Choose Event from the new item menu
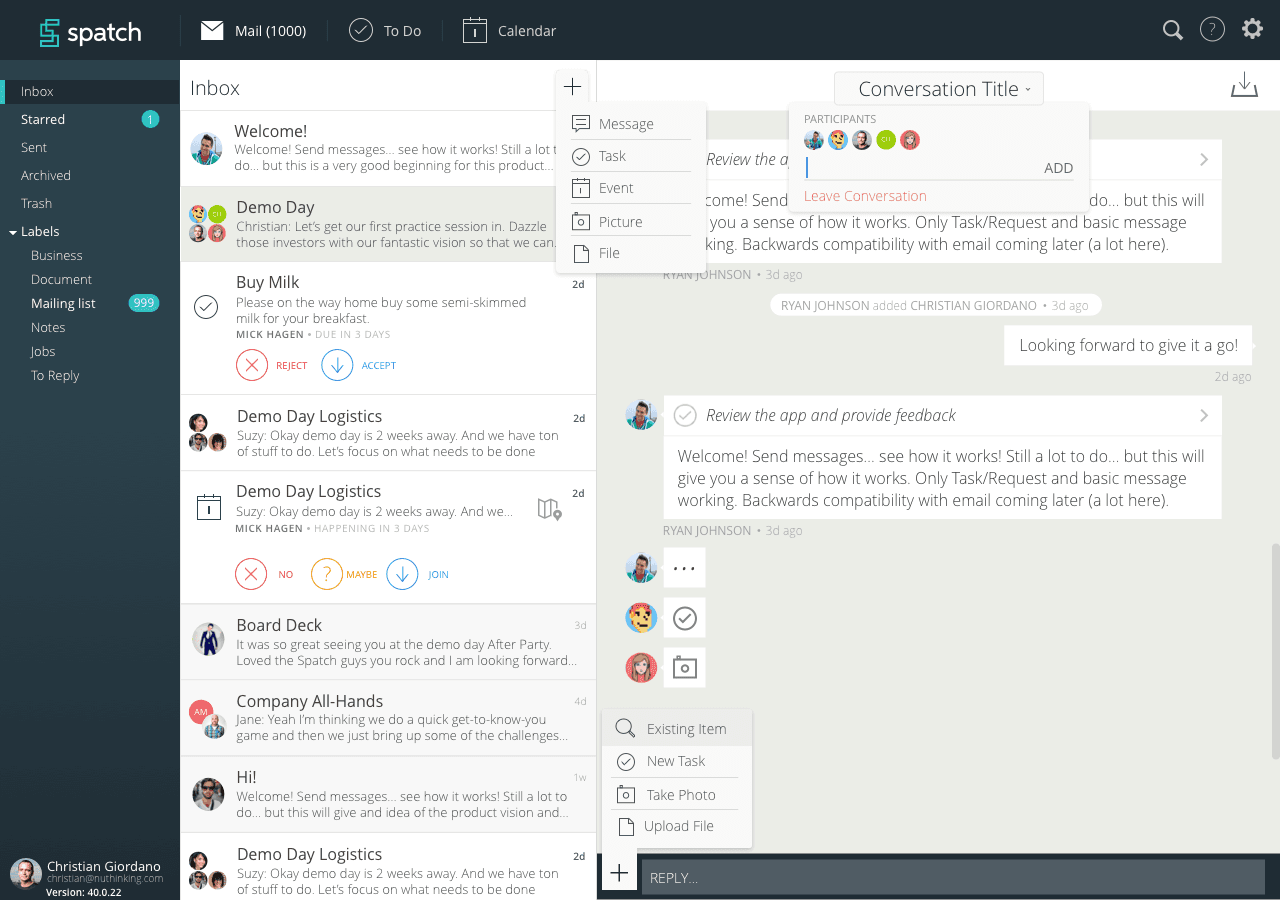 click(630, 188)
